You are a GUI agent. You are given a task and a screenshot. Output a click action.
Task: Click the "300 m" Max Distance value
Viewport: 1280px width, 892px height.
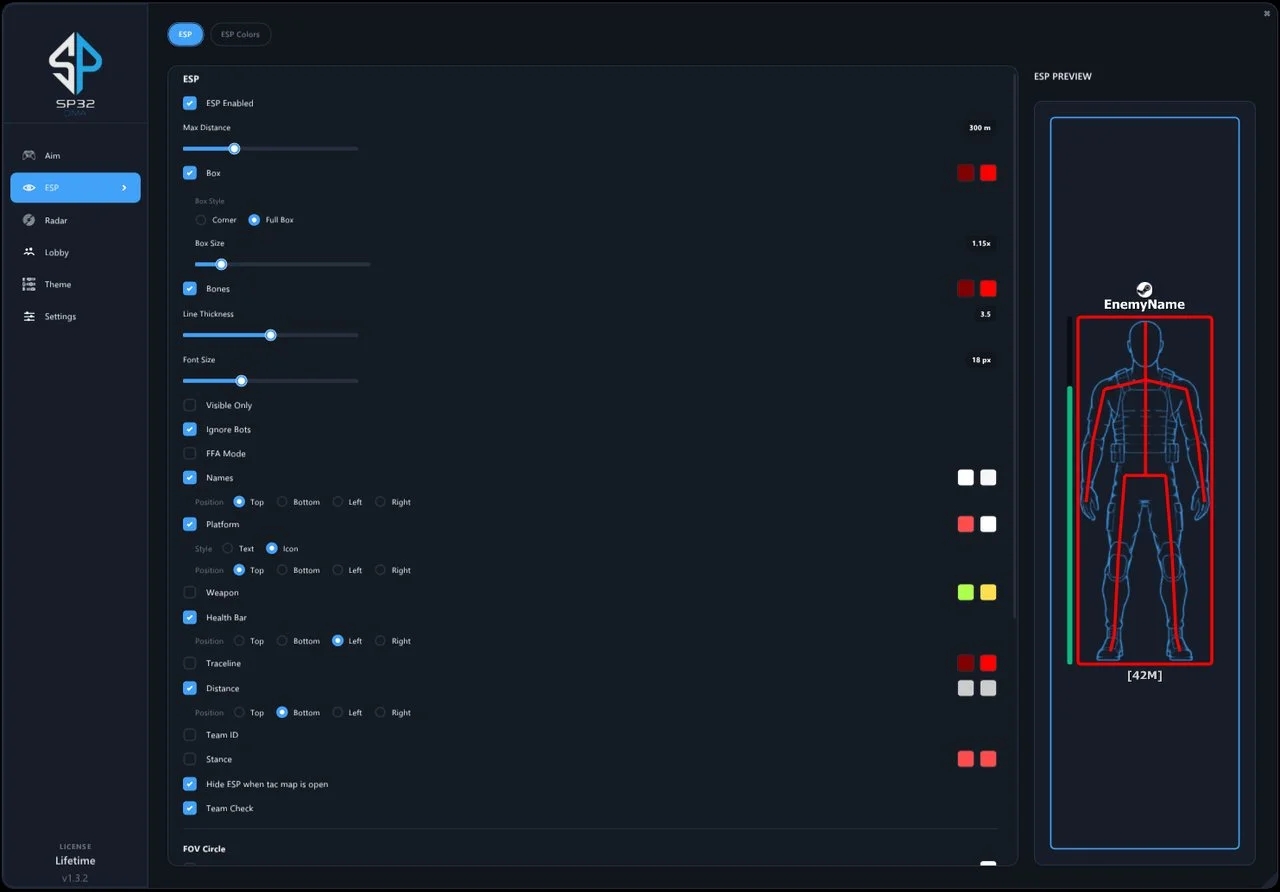[980, 128]
